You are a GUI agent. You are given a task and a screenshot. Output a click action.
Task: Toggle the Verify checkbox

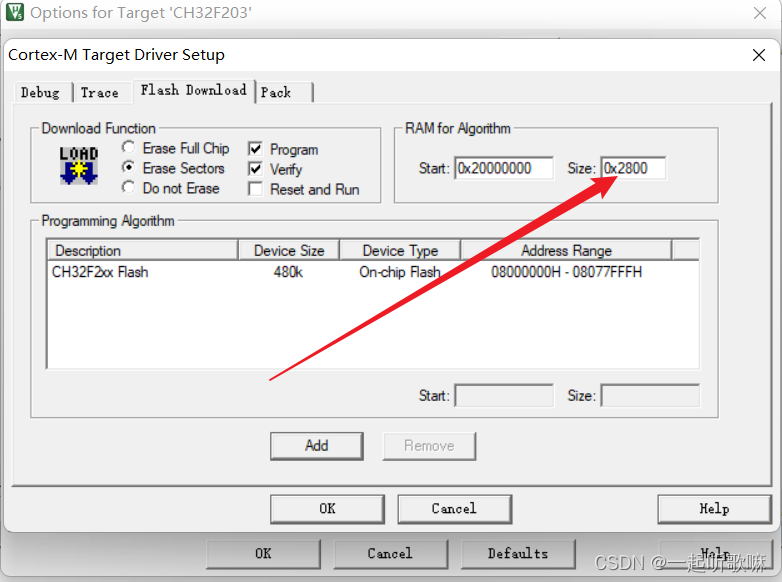pos(255,169)
